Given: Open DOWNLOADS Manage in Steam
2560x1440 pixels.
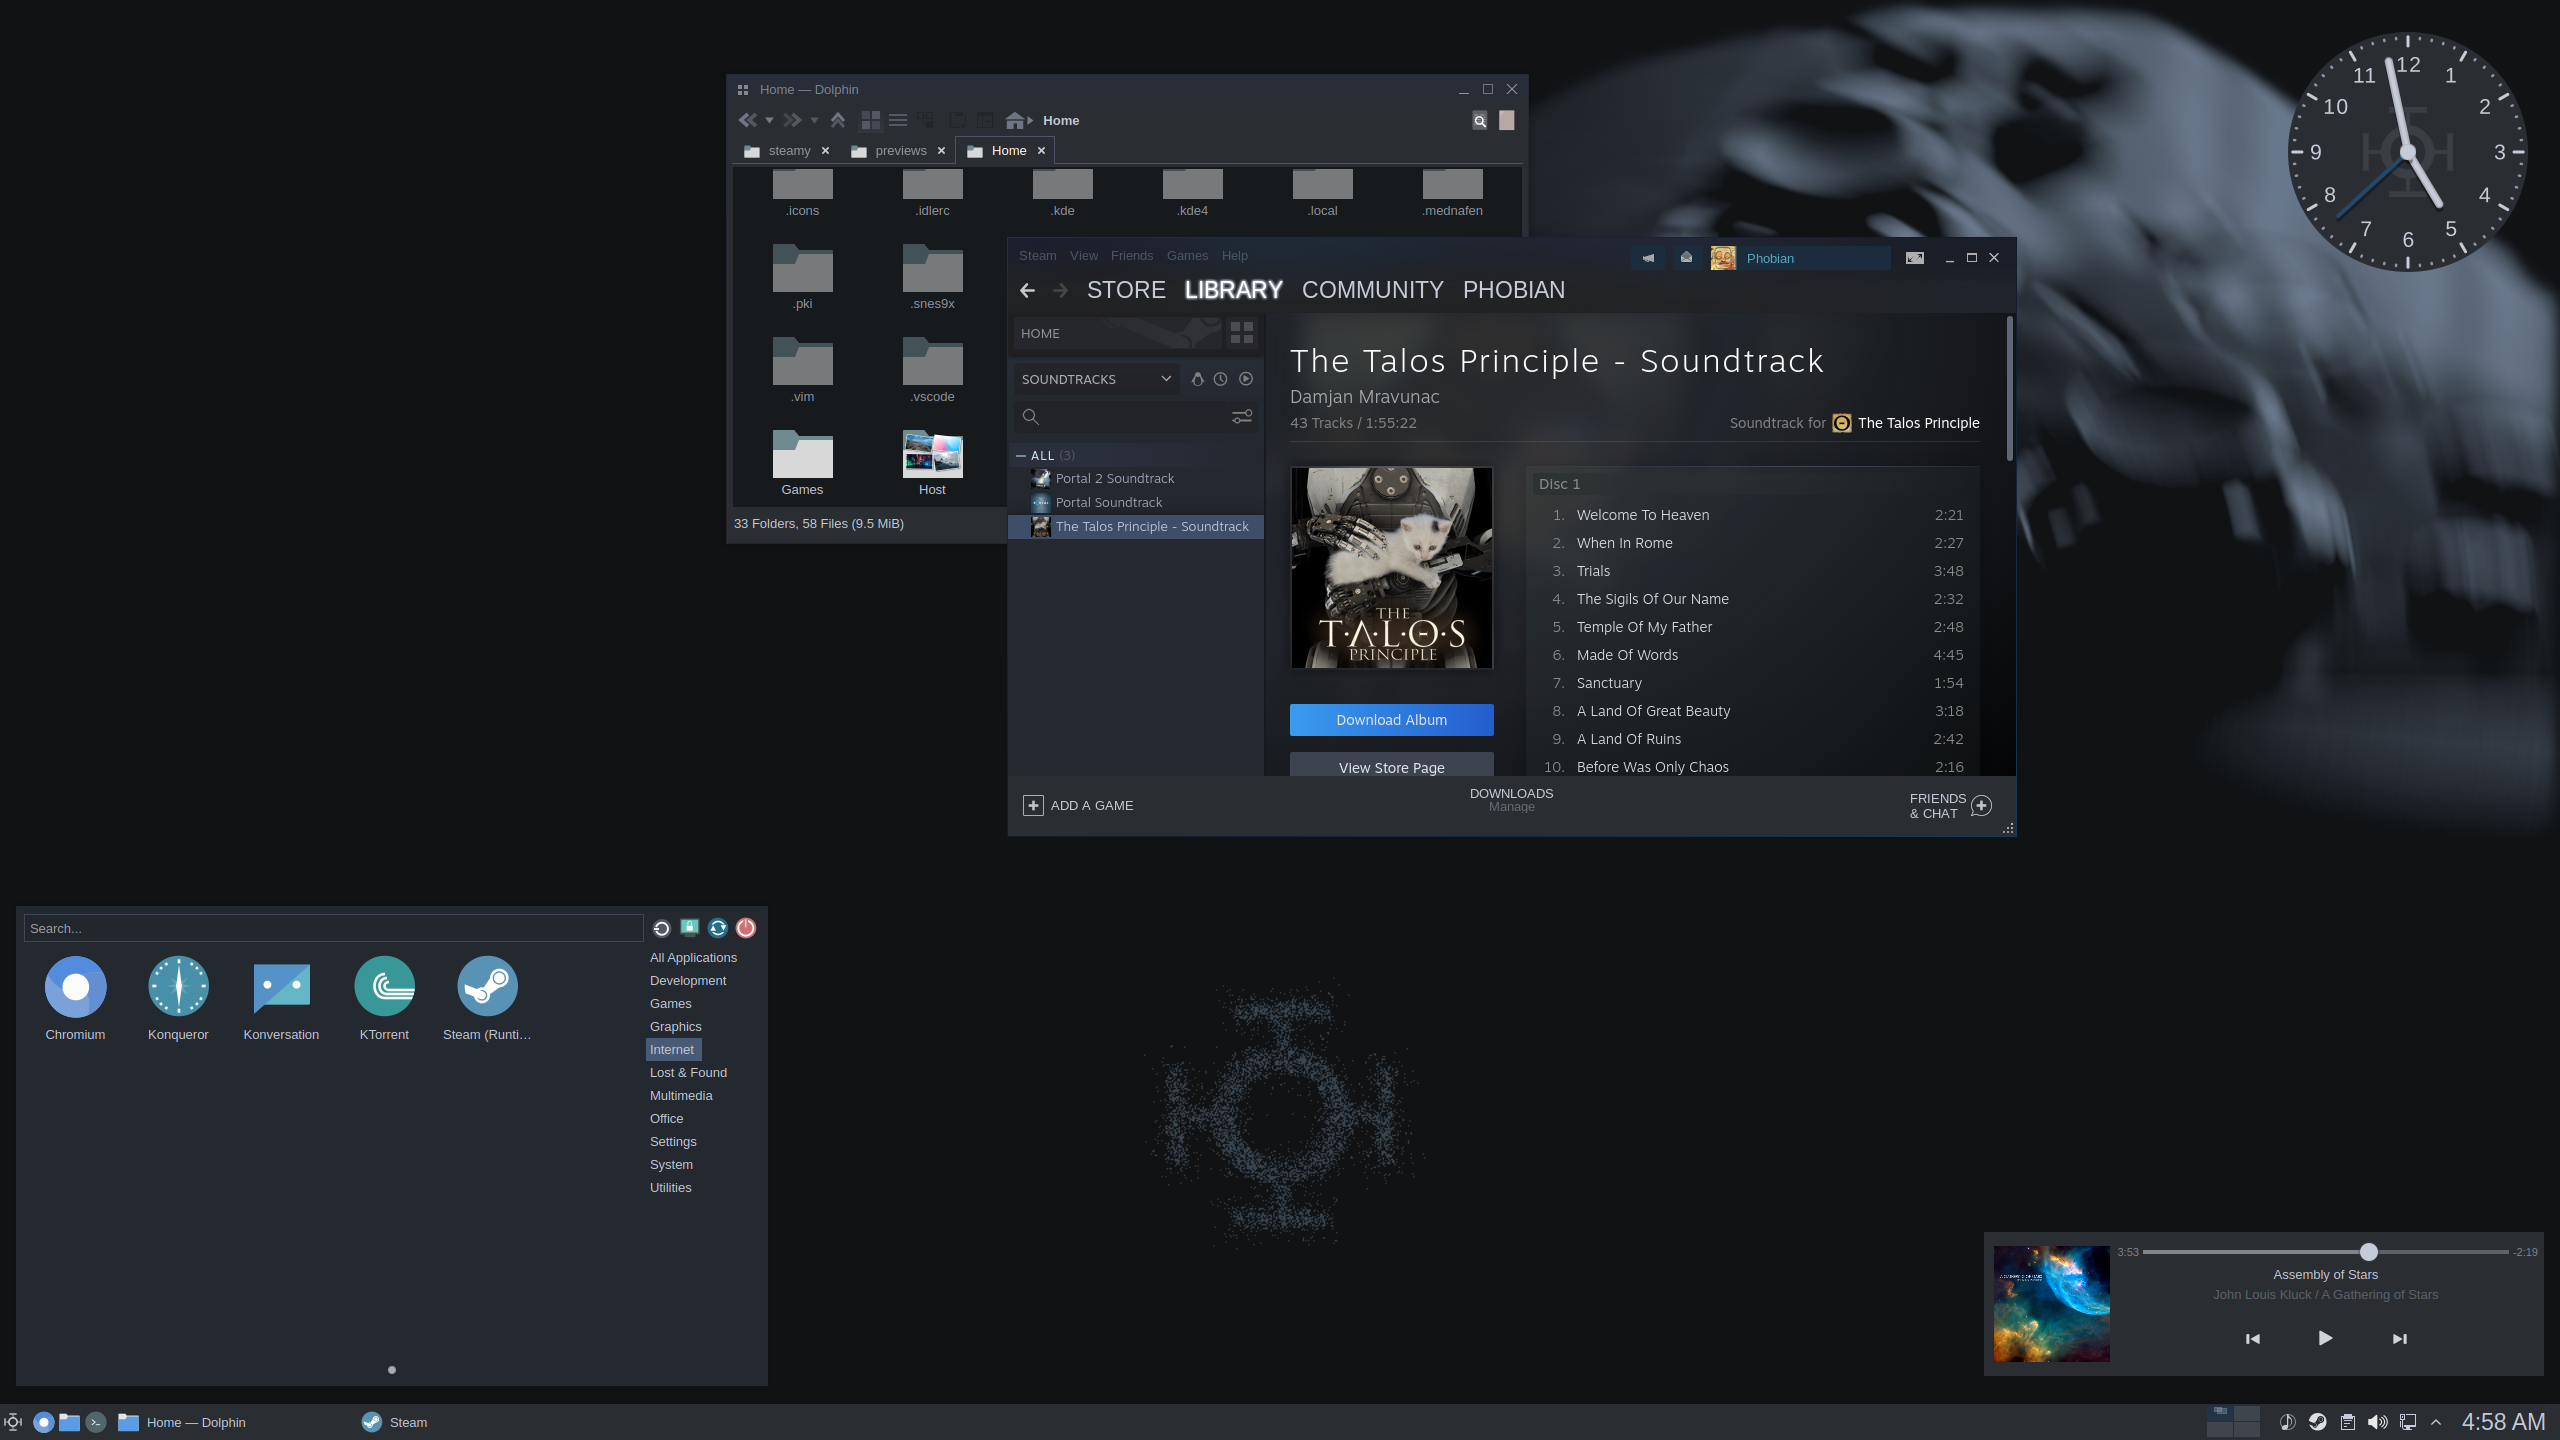Looking at the screenshot, I should (1511, 800).
